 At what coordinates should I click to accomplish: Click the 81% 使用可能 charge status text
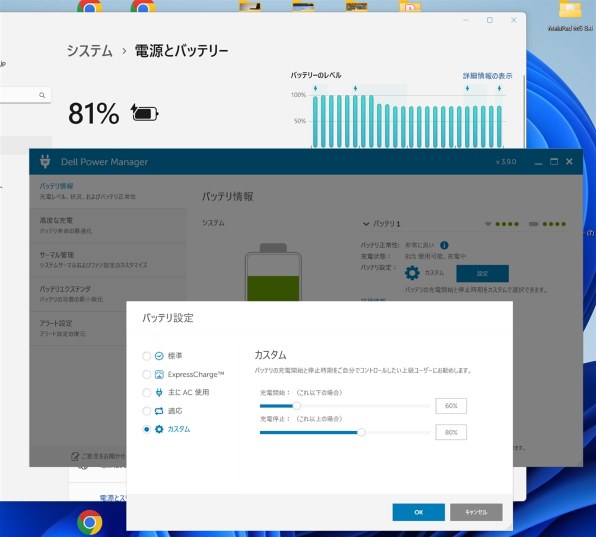point(435,256)
